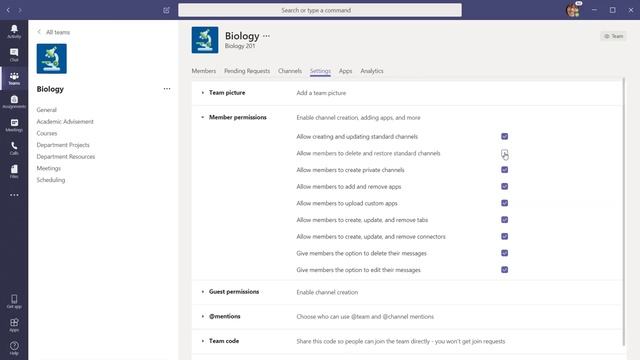Image resolution: width=640 pixels, height=360 pixels.
Task: Go back using the navigation arrow
Action: click(8, 10)
